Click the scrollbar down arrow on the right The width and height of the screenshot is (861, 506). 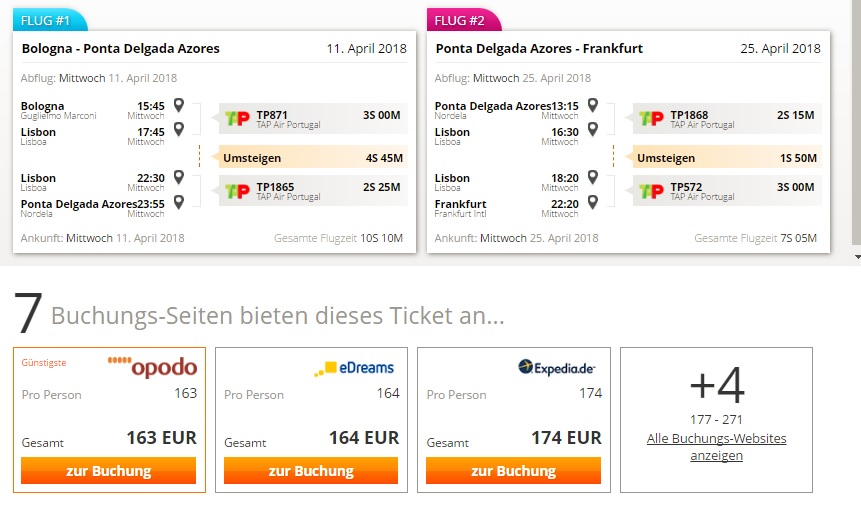[857, 257]
